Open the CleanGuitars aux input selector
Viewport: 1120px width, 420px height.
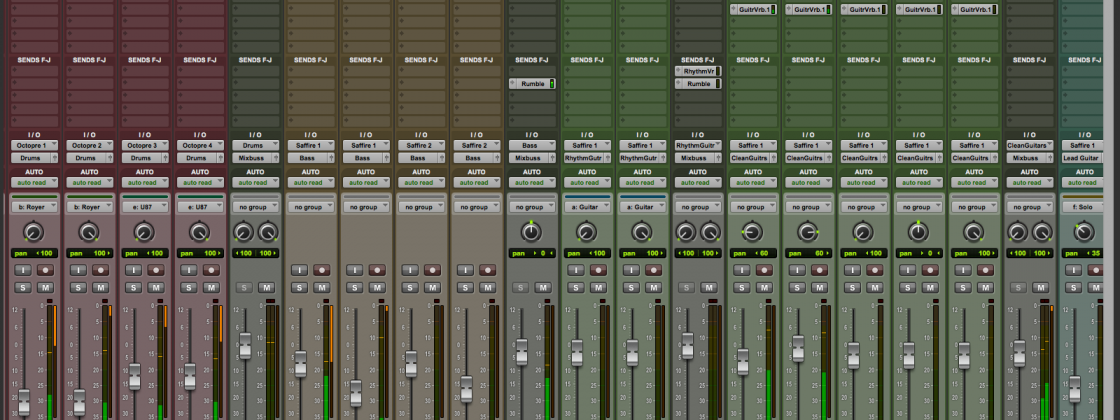pos(1030,146)
